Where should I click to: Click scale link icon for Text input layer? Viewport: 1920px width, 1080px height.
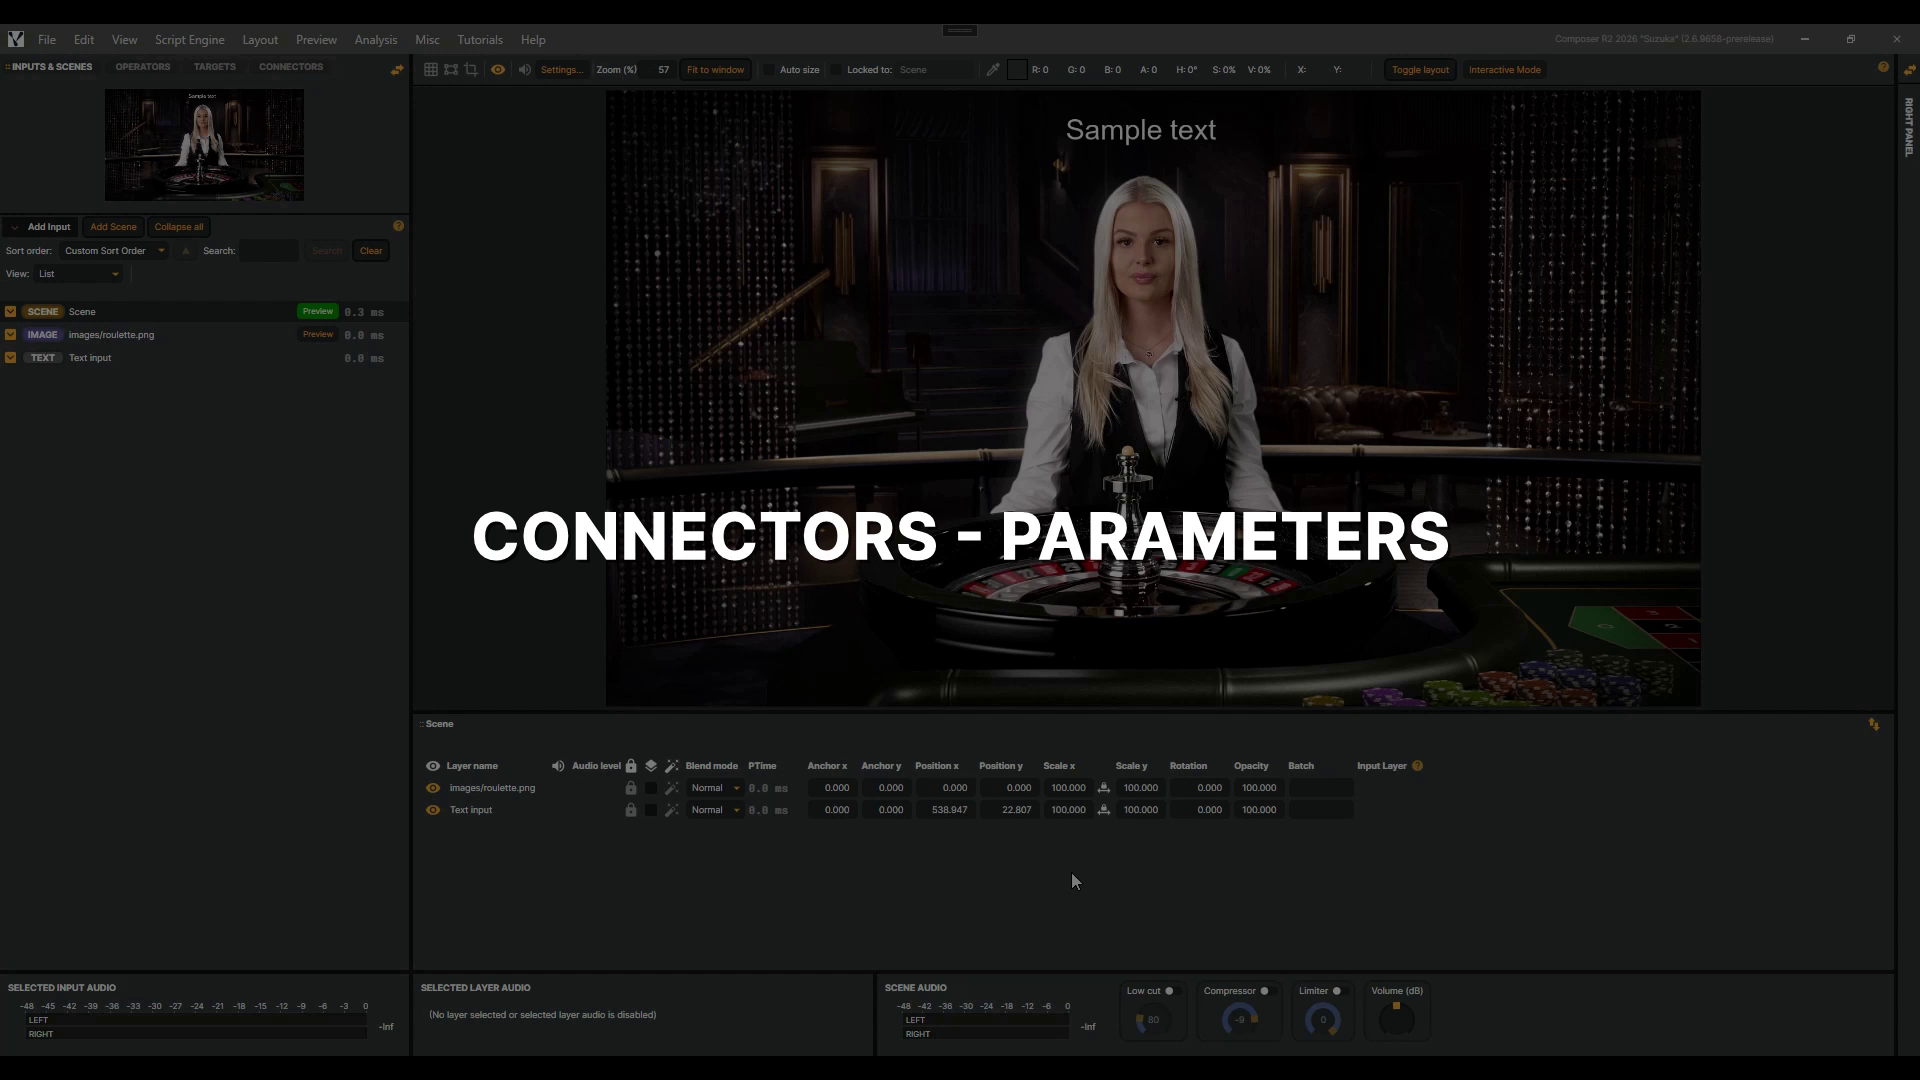(1104, 810)
